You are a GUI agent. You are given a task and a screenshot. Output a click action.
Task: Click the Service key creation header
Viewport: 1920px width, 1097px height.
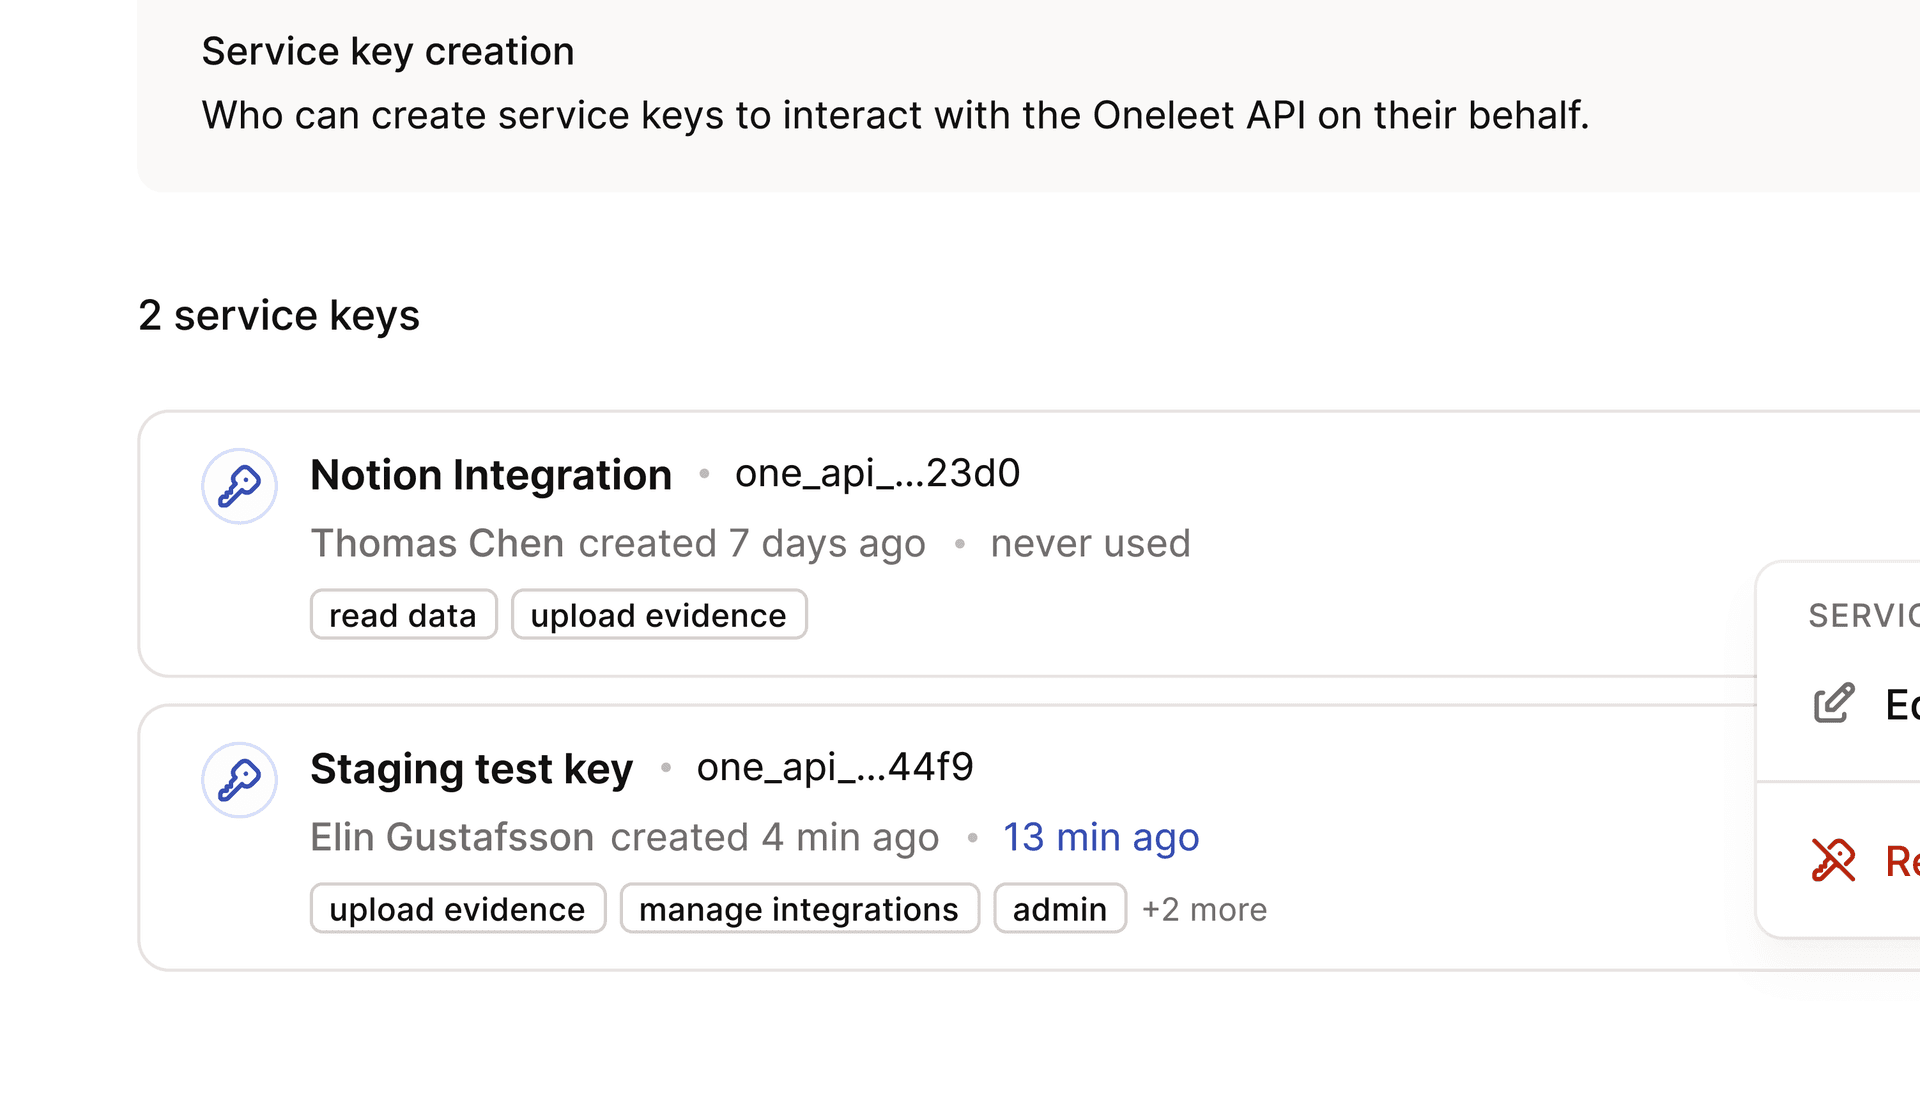(x=389, y=50)
